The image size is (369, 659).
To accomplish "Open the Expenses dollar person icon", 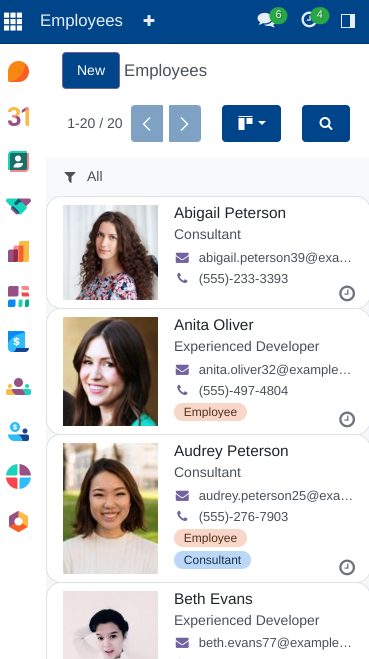I will [18, 431].
